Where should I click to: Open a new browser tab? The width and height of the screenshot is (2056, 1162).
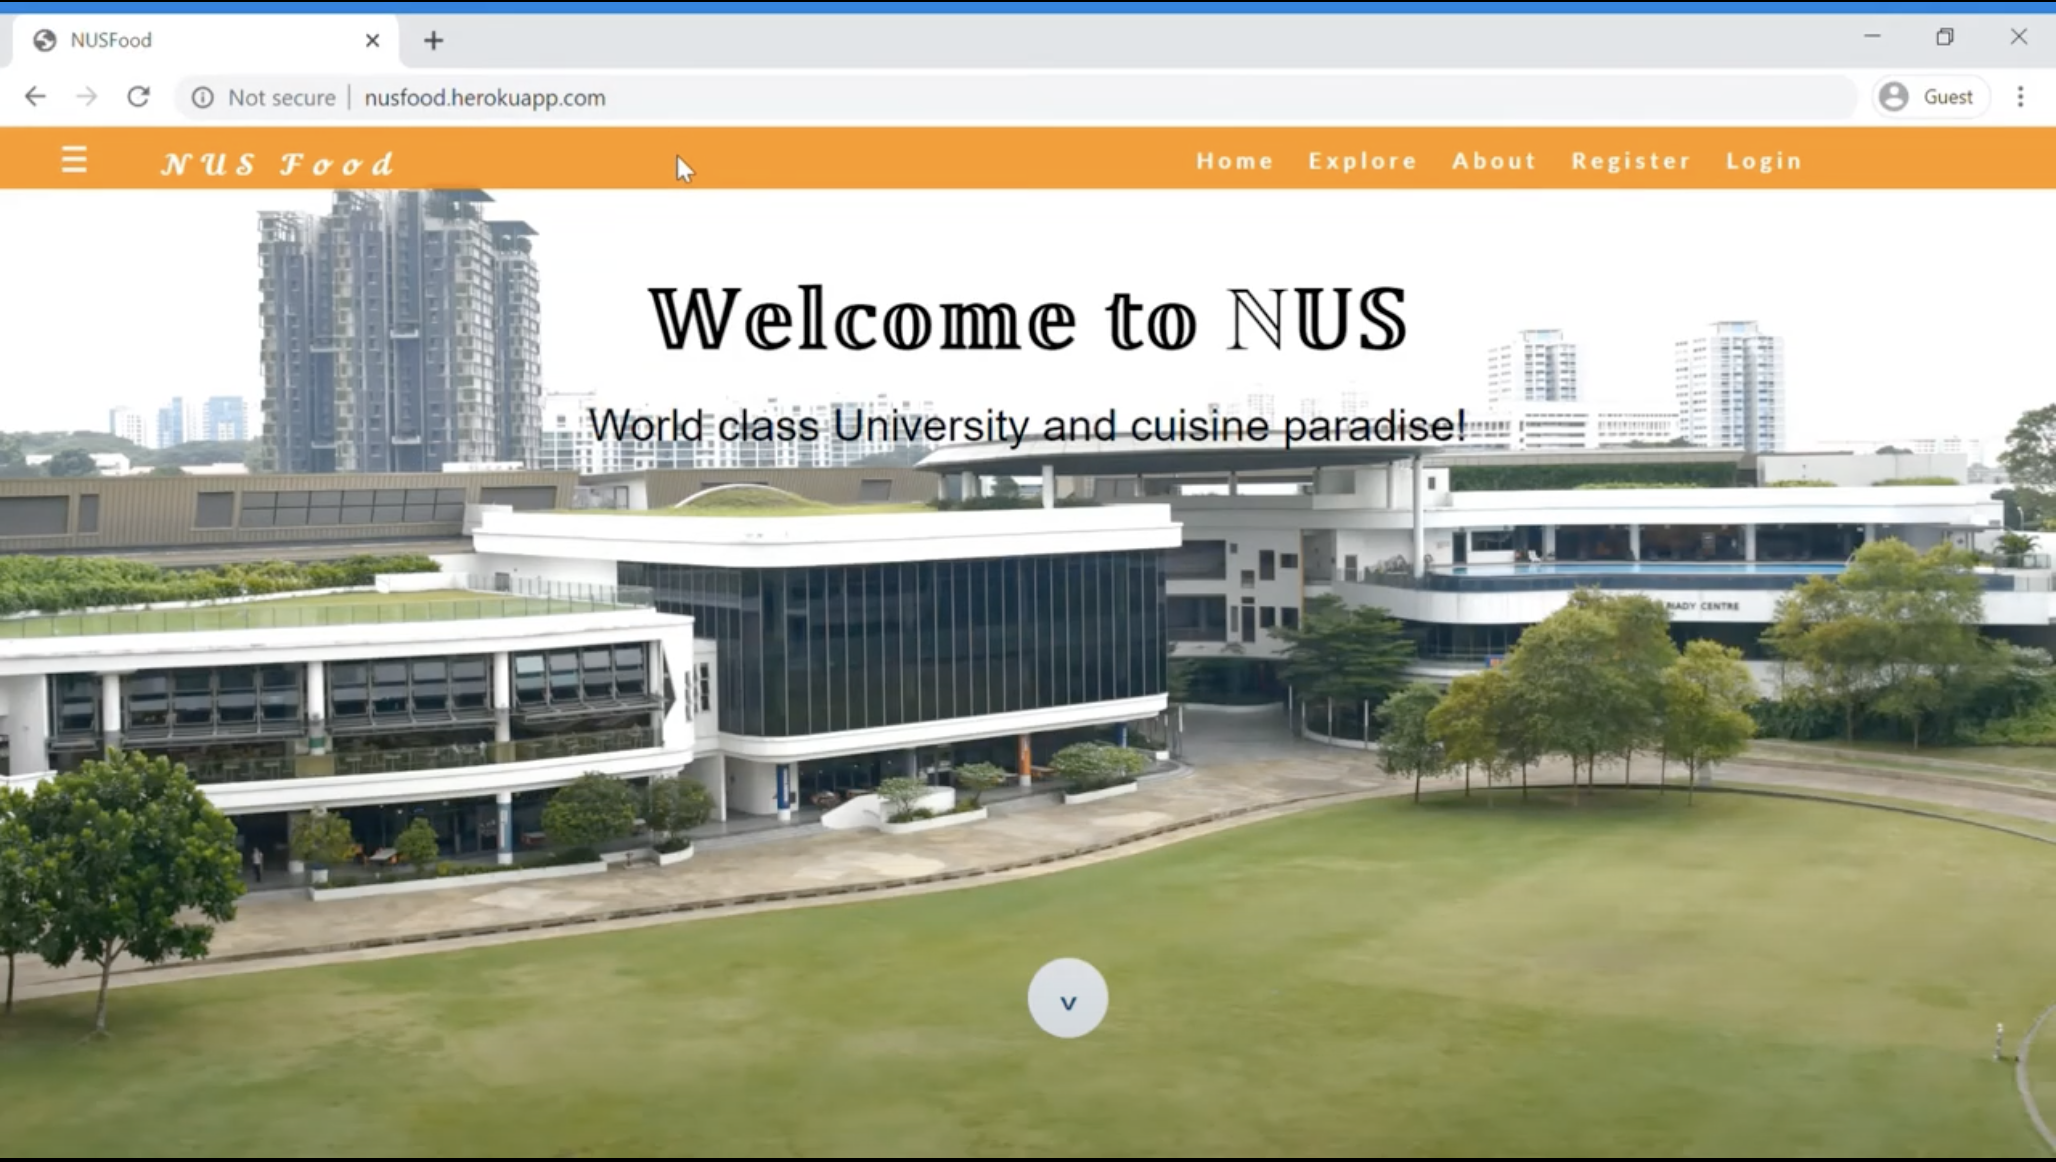coord(433,41)
